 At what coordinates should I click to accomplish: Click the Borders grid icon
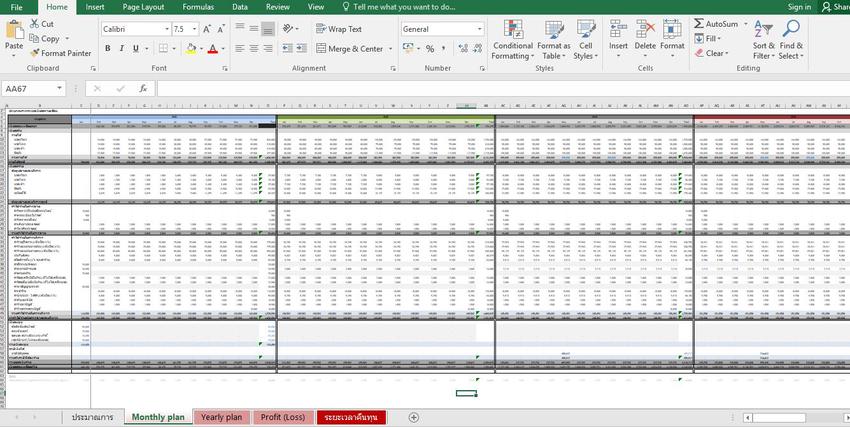pyautogui.click(x=164, y=48)
